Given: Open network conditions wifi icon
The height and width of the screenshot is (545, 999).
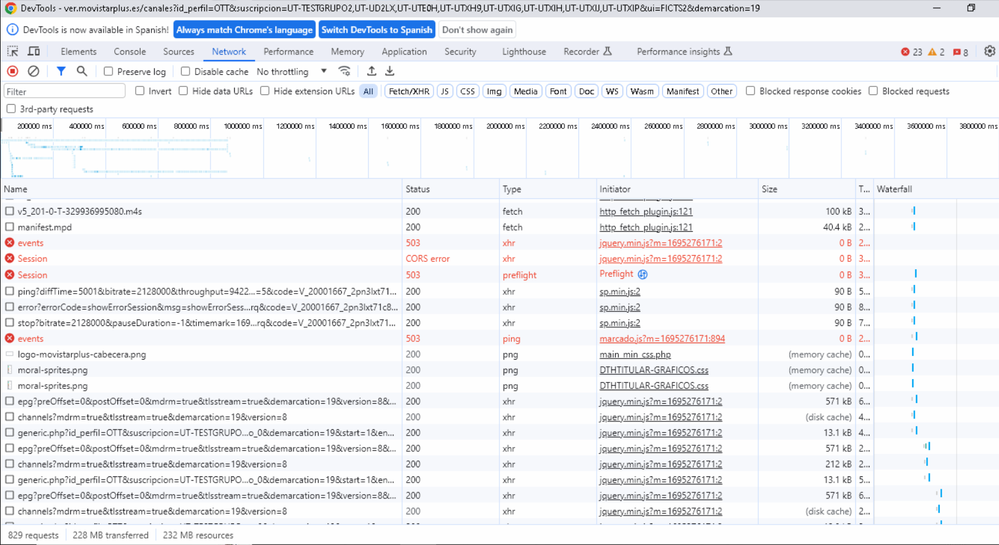Looking at the screenshot, I should 345,71.
